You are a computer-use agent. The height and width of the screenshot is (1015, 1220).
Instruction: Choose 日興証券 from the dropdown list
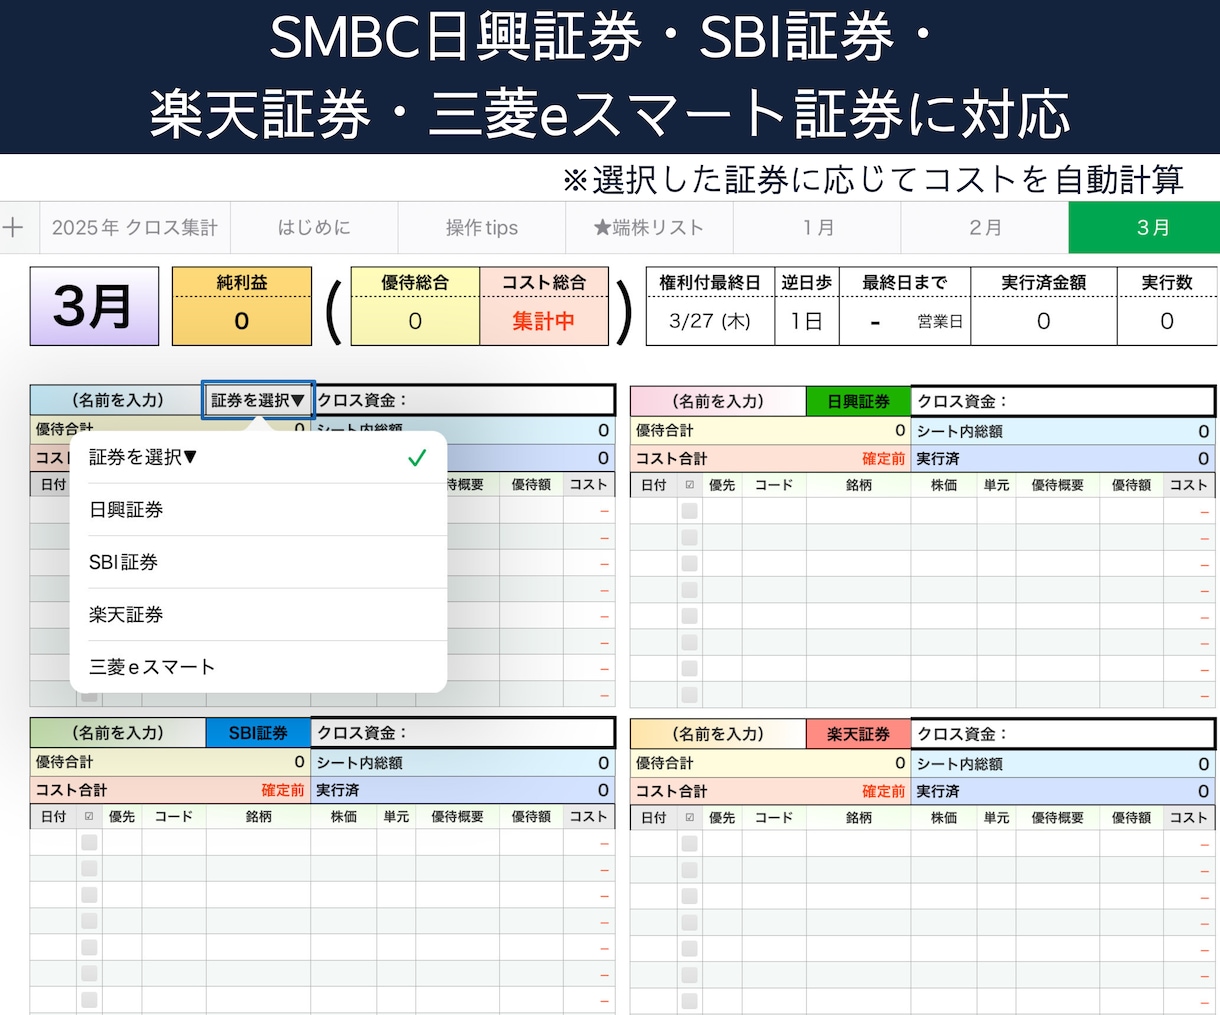point(258,510)
